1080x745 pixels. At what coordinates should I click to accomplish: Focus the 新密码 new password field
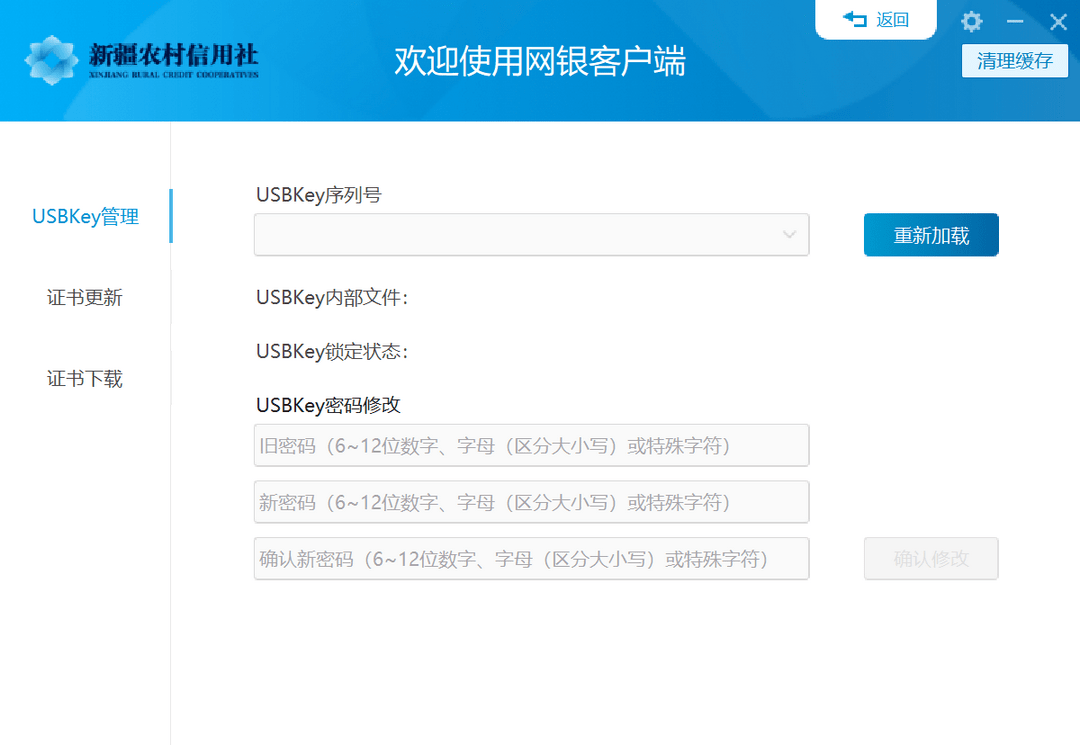coord(531,502)
